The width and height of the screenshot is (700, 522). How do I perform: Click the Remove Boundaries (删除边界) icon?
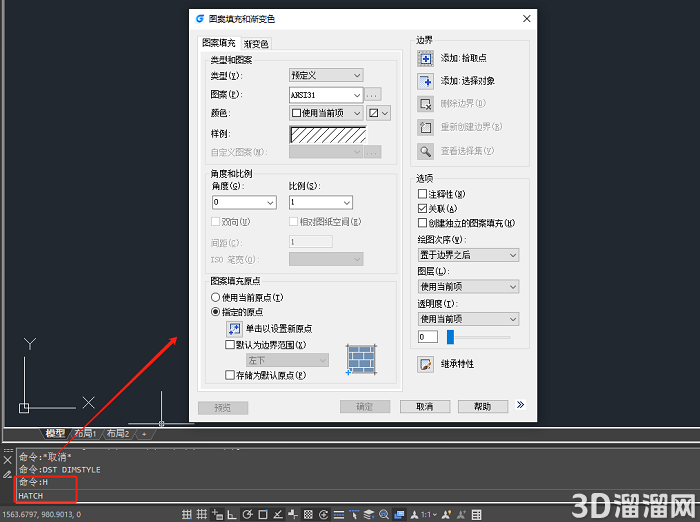click(425, 104)
